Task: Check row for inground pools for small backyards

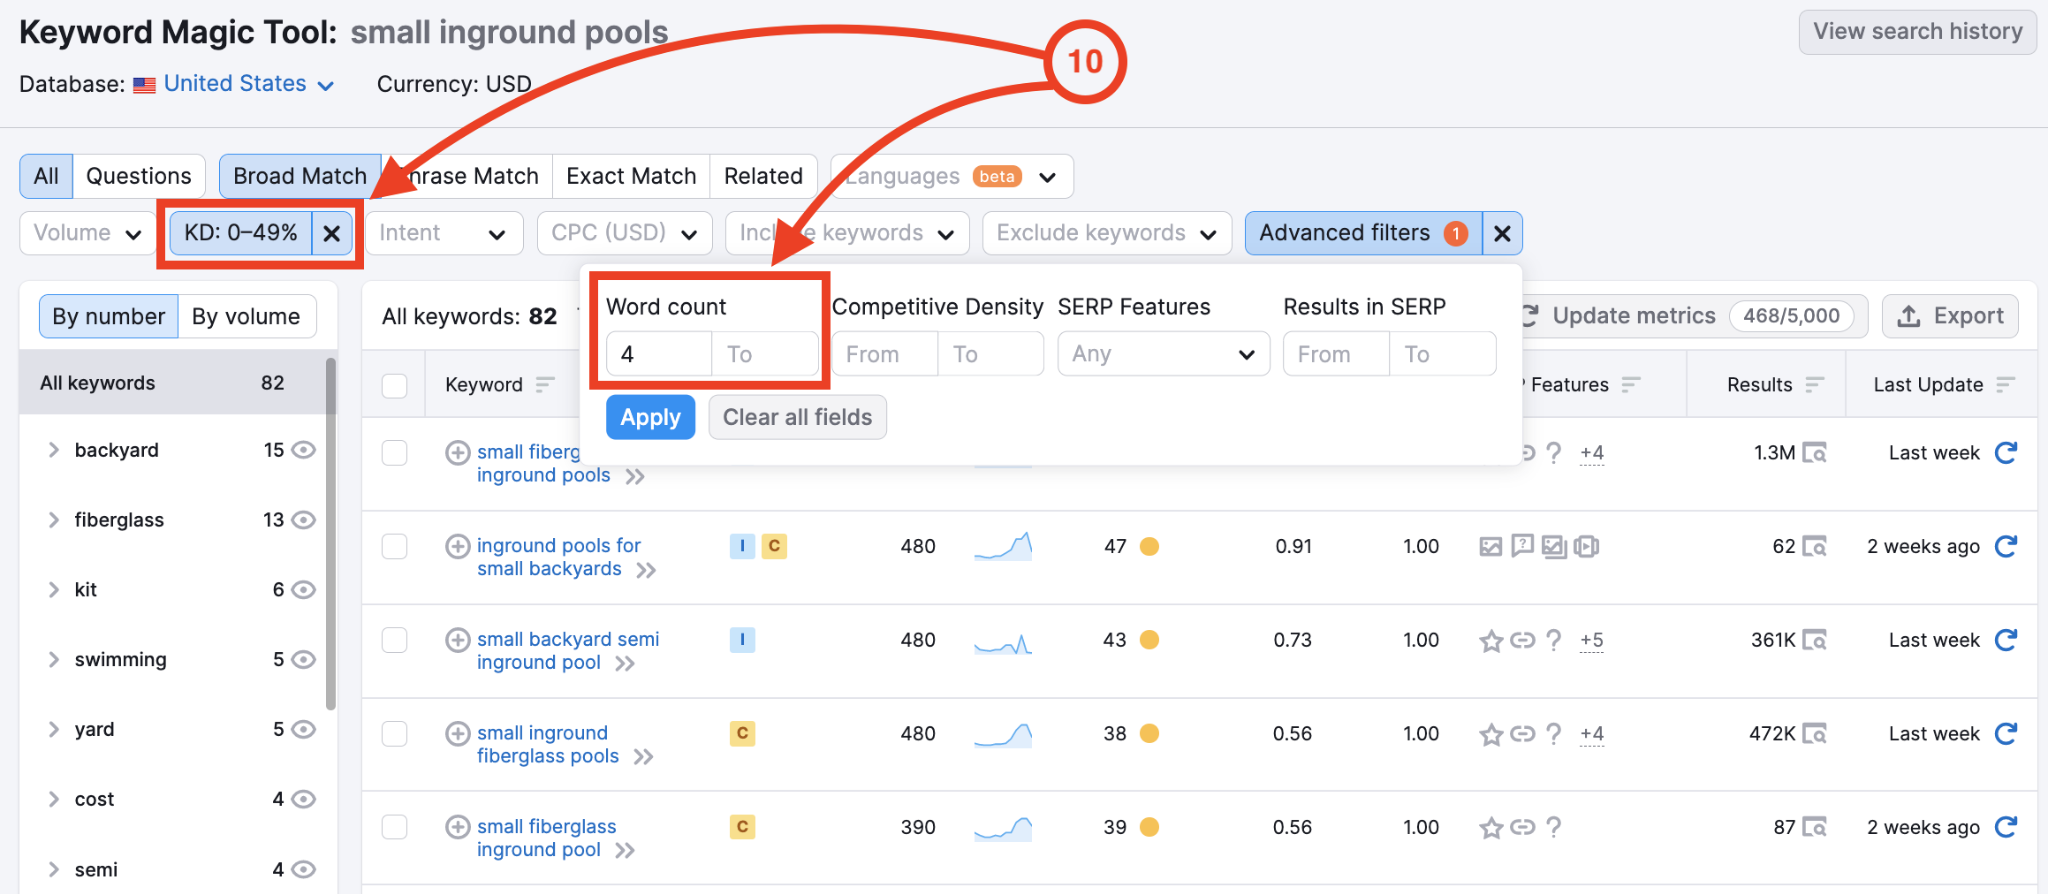Action: click(x=395, y=546)
